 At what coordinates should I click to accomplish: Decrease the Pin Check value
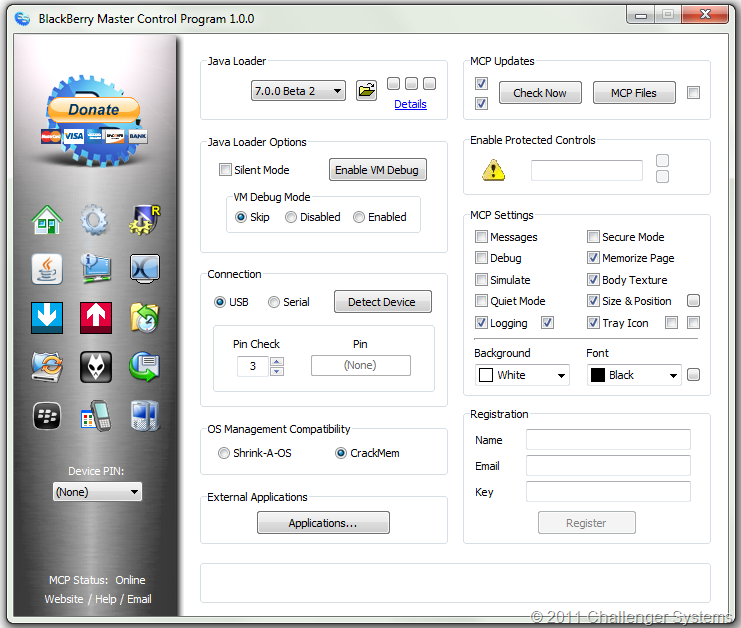click(277, 371)
